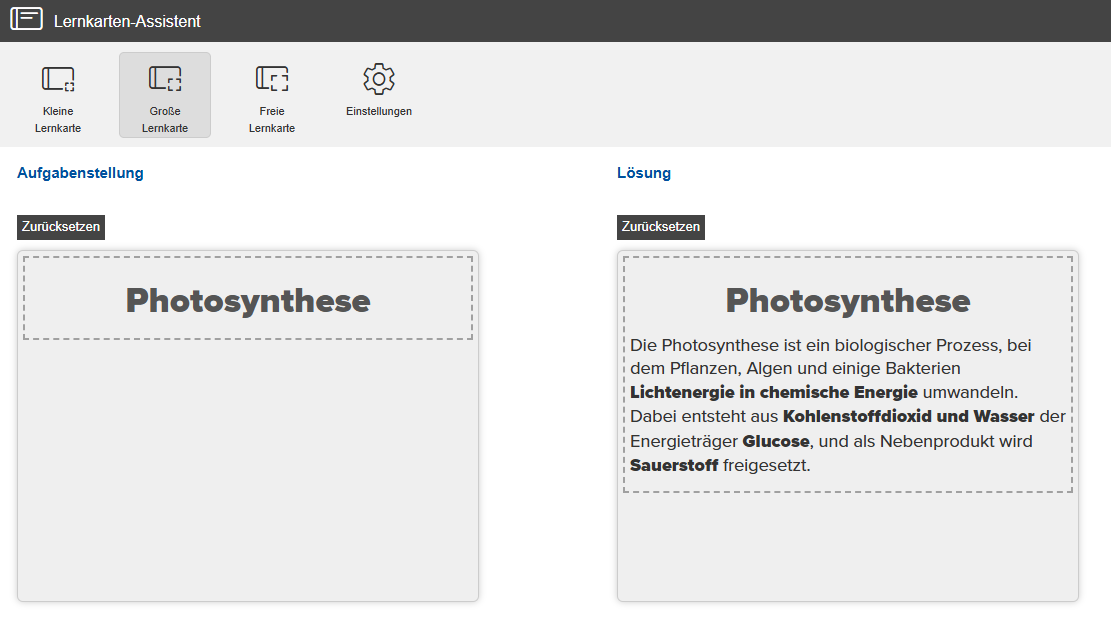Click the bold word "Glucose"
The width and height of the screenshot is (1111, 637).
pos(775,441)
